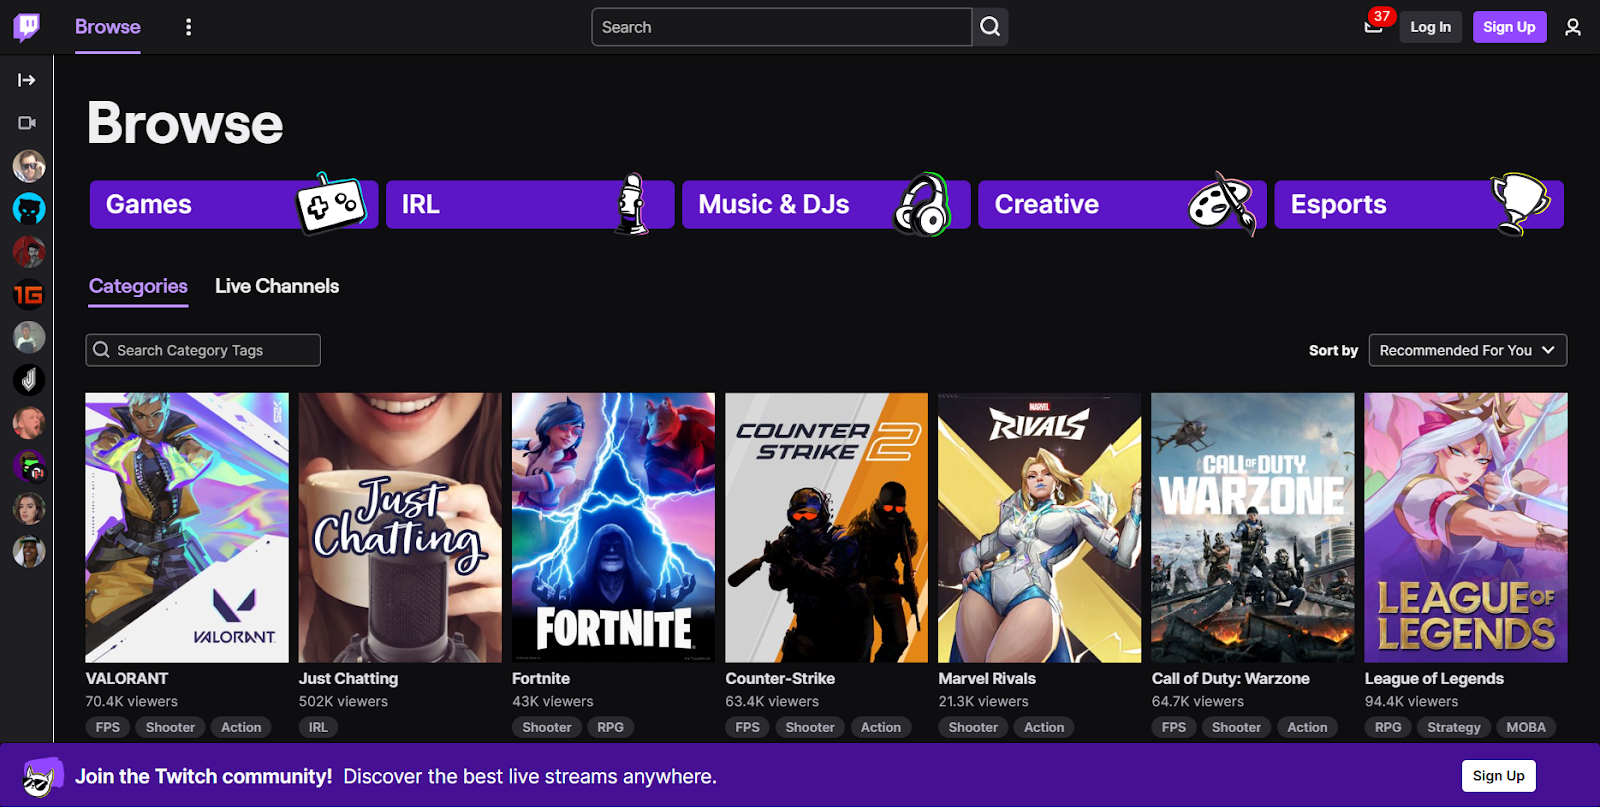
Task: Open the seventh sidebar channel avatar
Action: point(29,423)
